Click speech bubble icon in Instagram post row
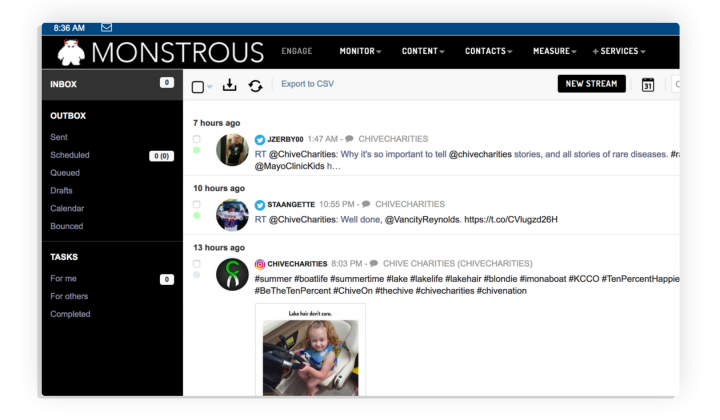The image size is (720, 420). click(x=374, y=263)
